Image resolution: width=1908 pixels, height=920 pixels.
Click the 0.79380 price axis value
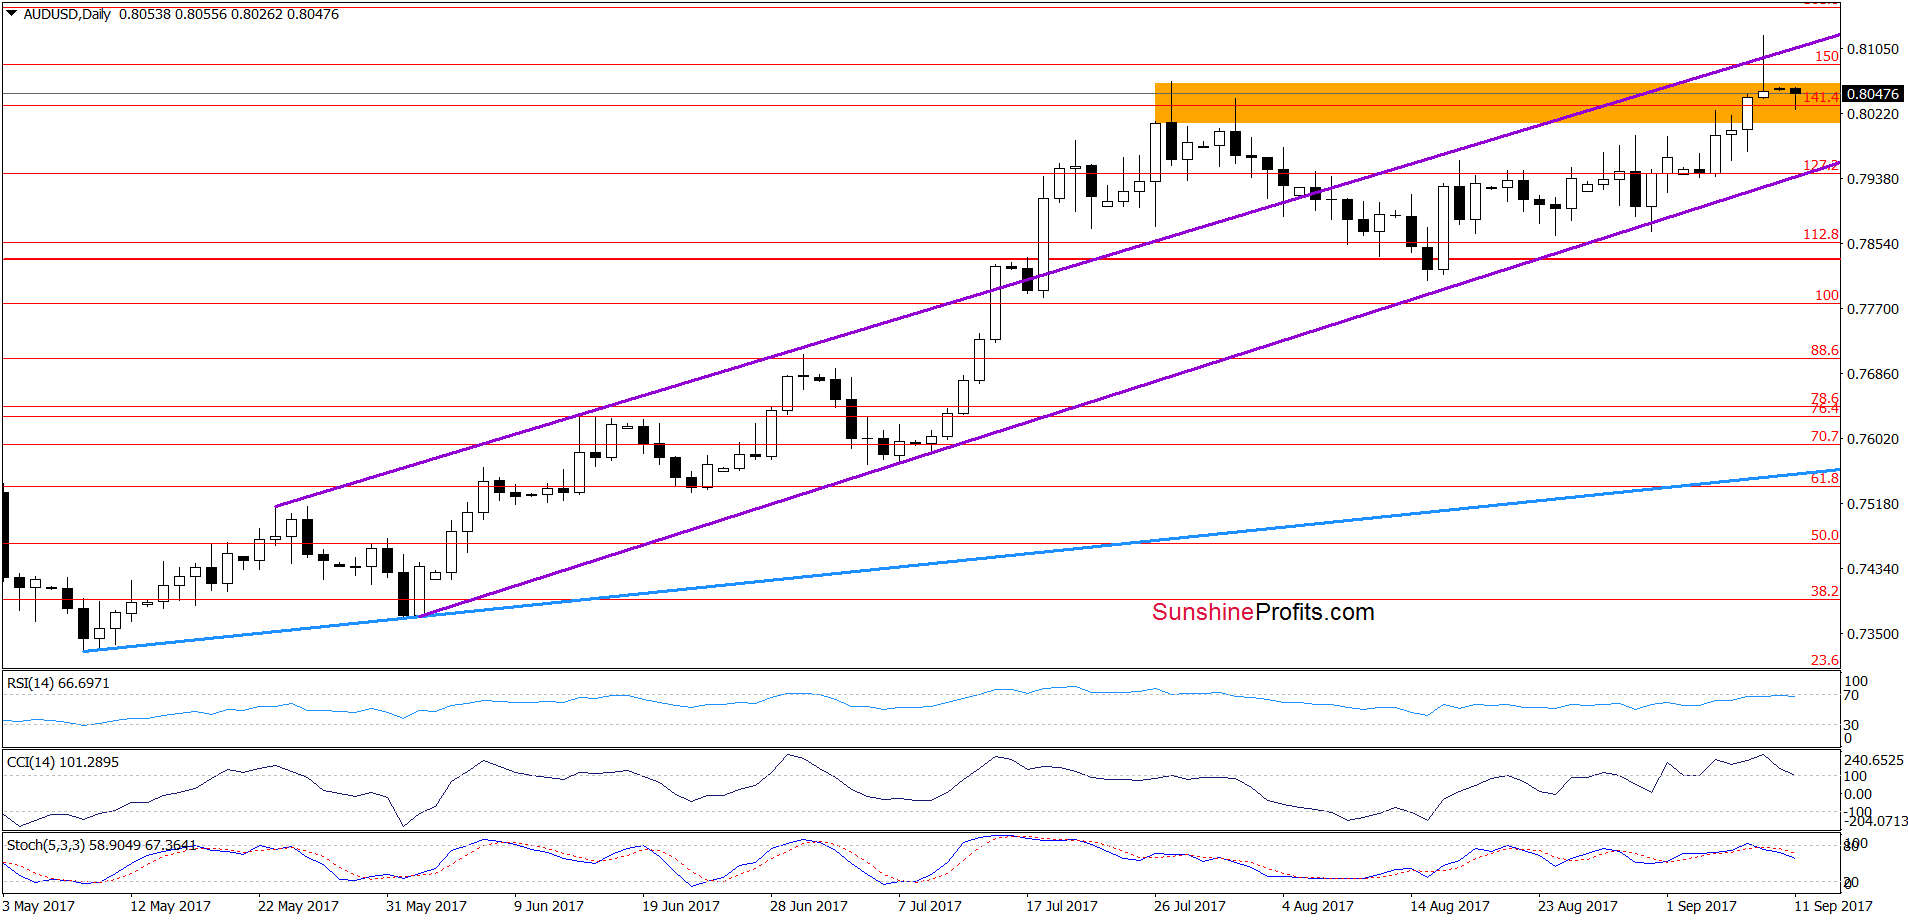pos(1873,179)
